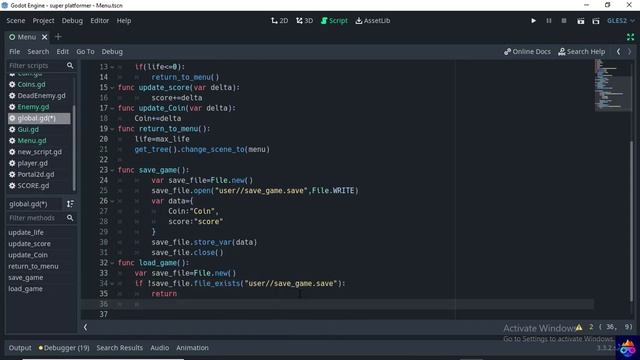Click the Search Help button
Image resolution: width=640 pixels, height=360 pixels.
point(582,51)
